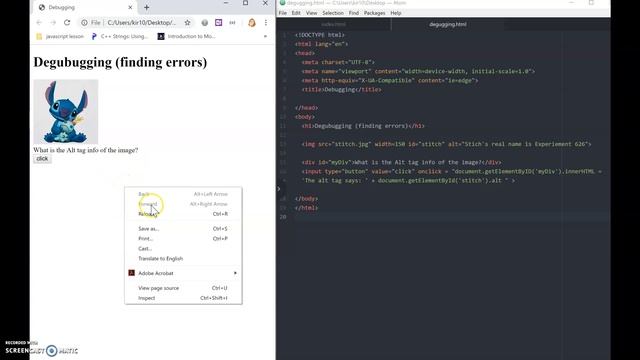Open a new Chrome tab with plus icon
Viewport: 640px width, 360px height.
click(147, 7)
